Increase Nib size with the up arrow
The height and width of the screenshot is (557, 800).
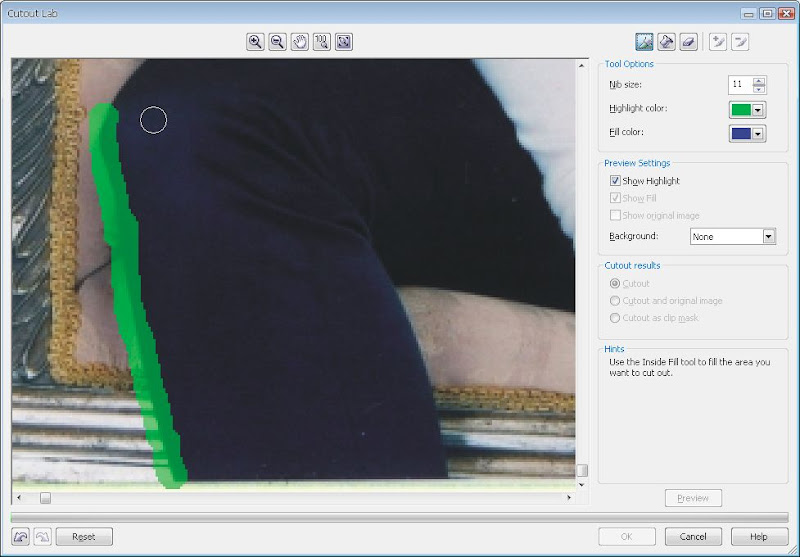pos(759,81)
